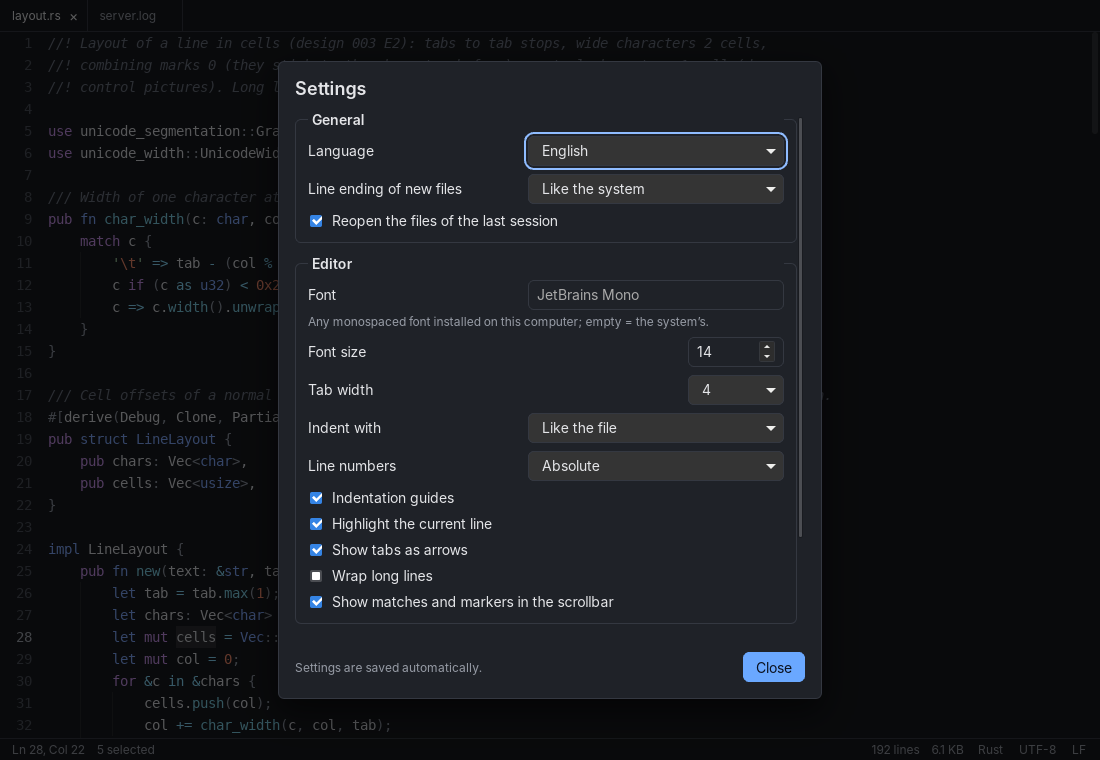Click the Editor section heading

pyautogui.click(x=332, y=264)
